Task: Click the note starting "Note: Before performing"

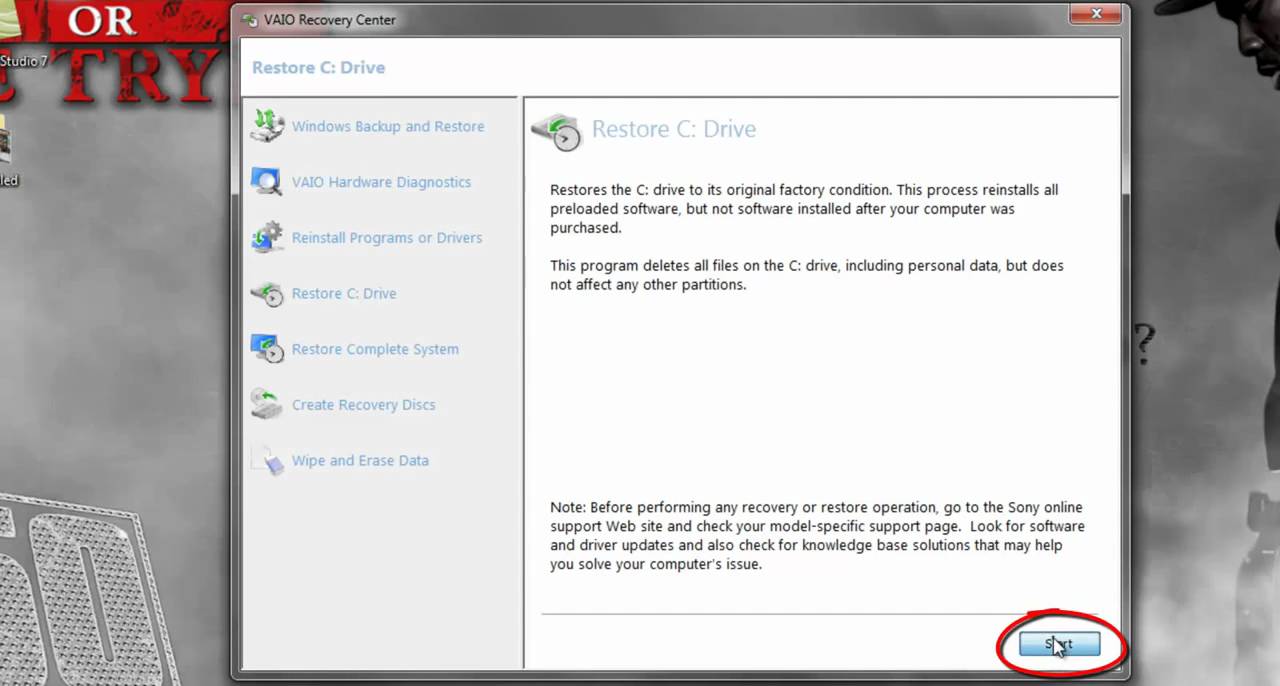Action: [x=817, y=536]
